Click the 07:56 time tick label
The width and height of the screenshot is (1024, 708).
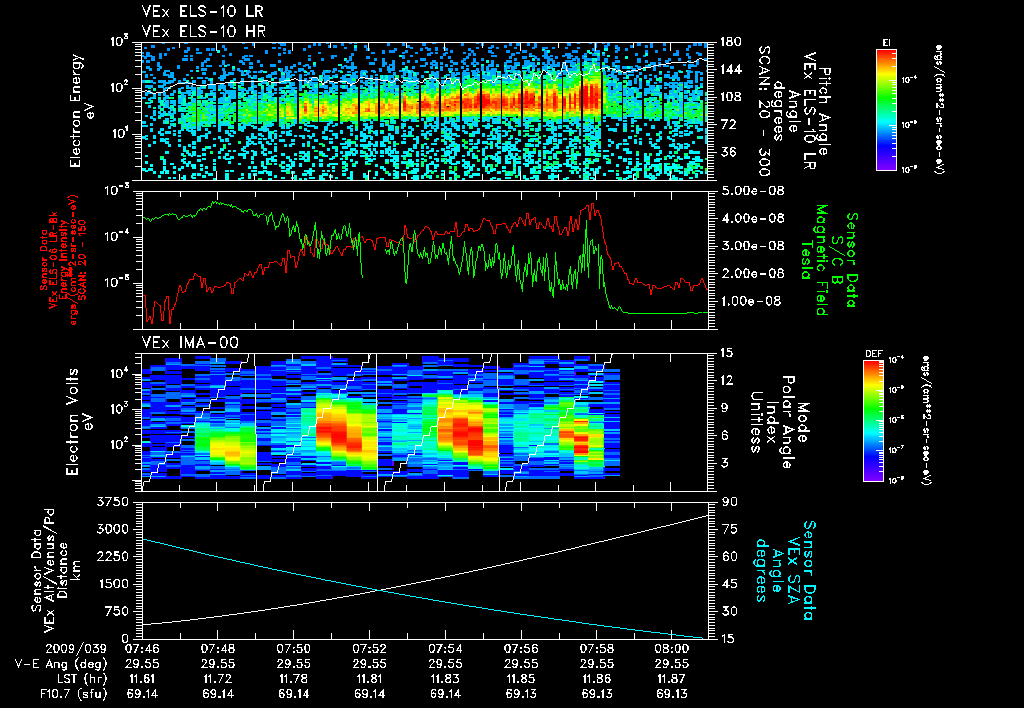521,649
